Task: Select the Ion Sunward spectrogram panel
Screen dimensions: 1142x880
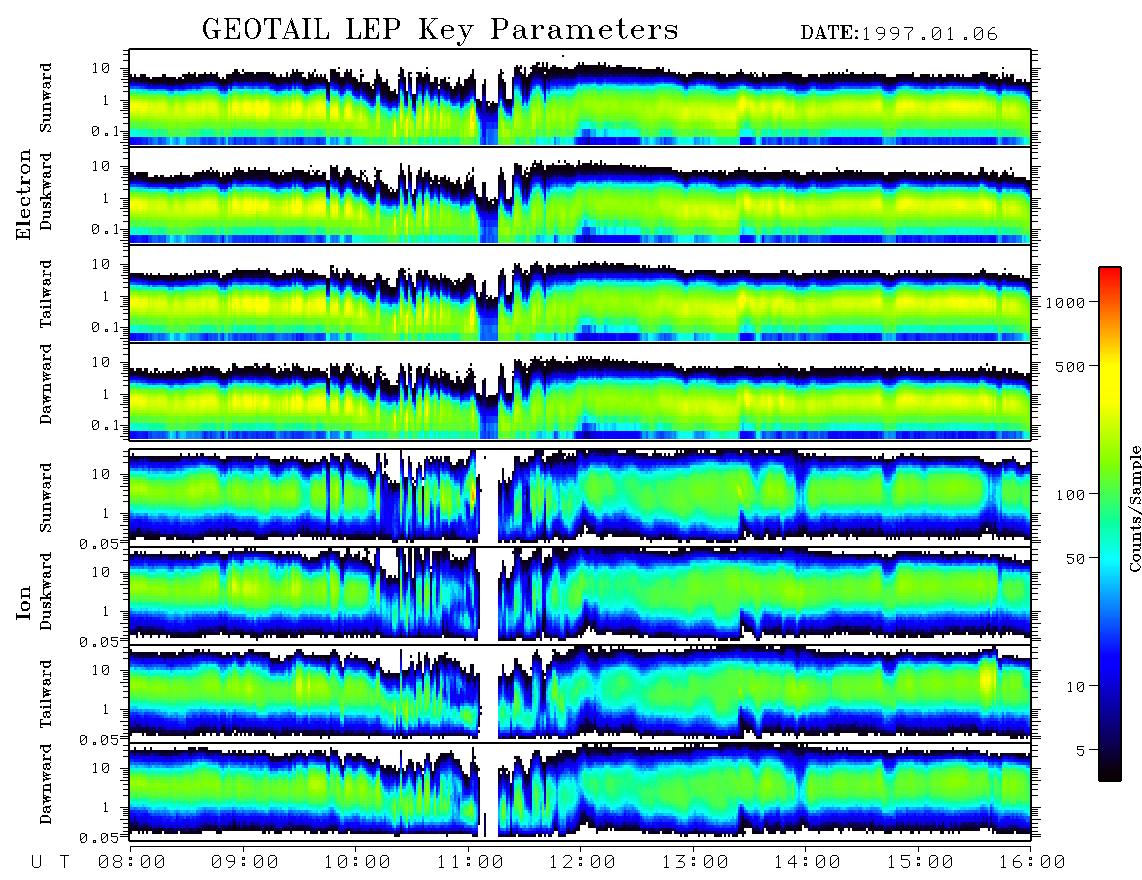Action: [x=580, y=497]
